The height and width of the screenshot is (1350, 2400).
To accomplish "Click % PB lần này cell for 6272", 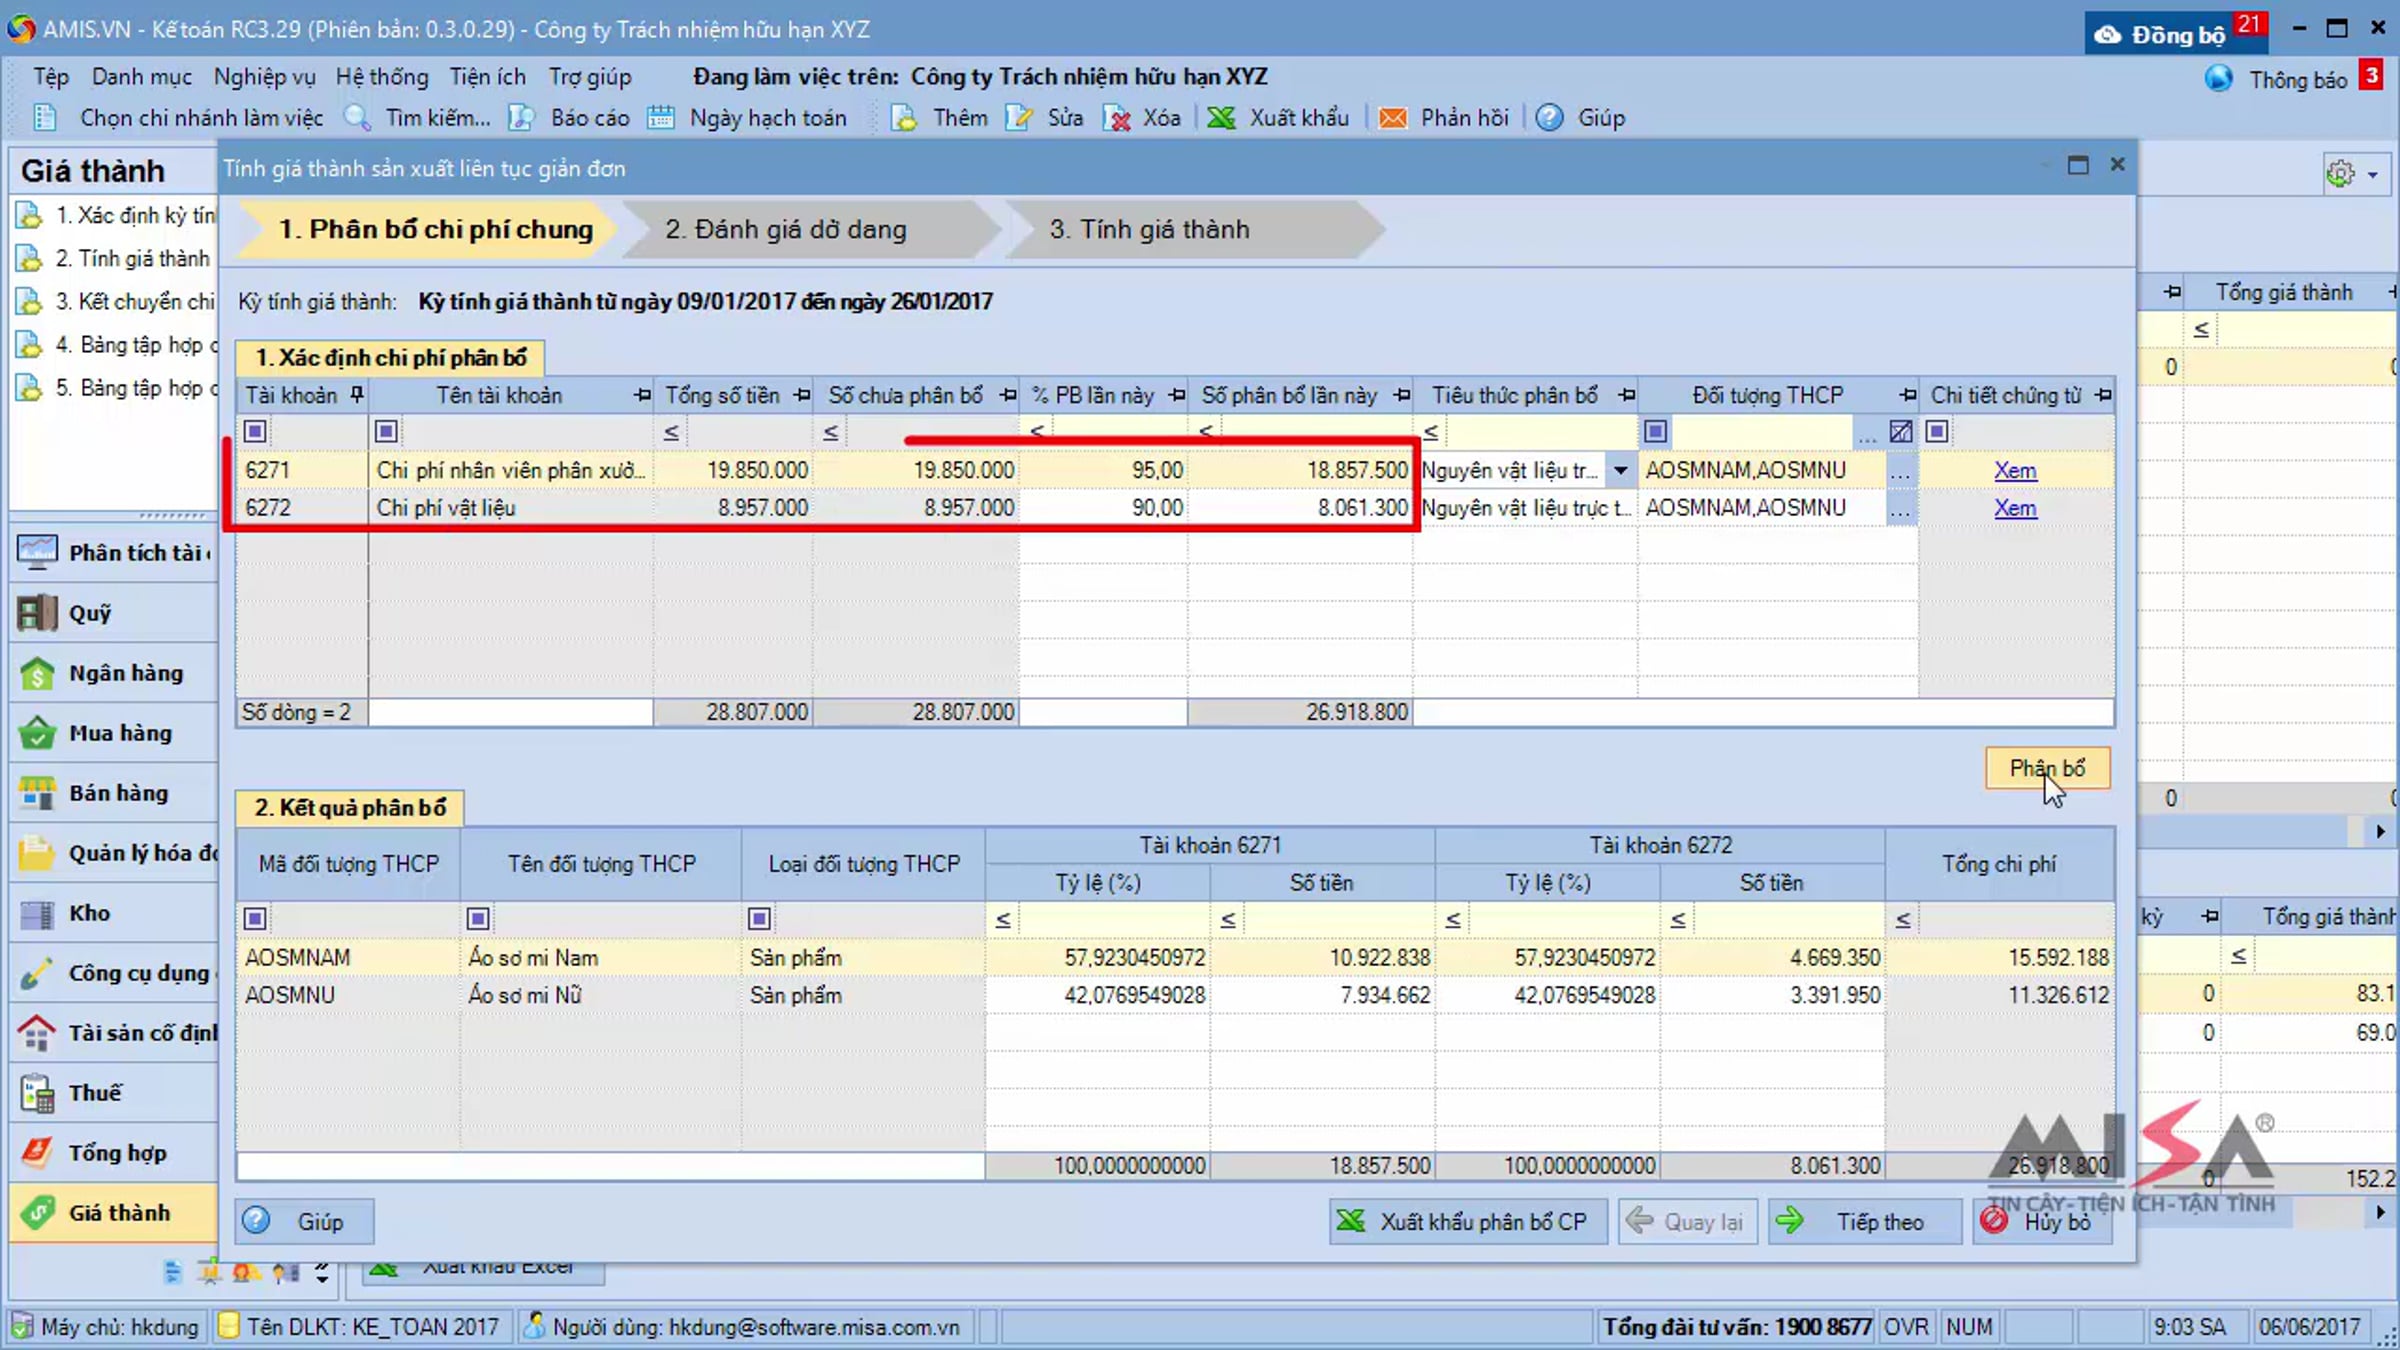I will pyautogui.click(x=1103, y=508).
